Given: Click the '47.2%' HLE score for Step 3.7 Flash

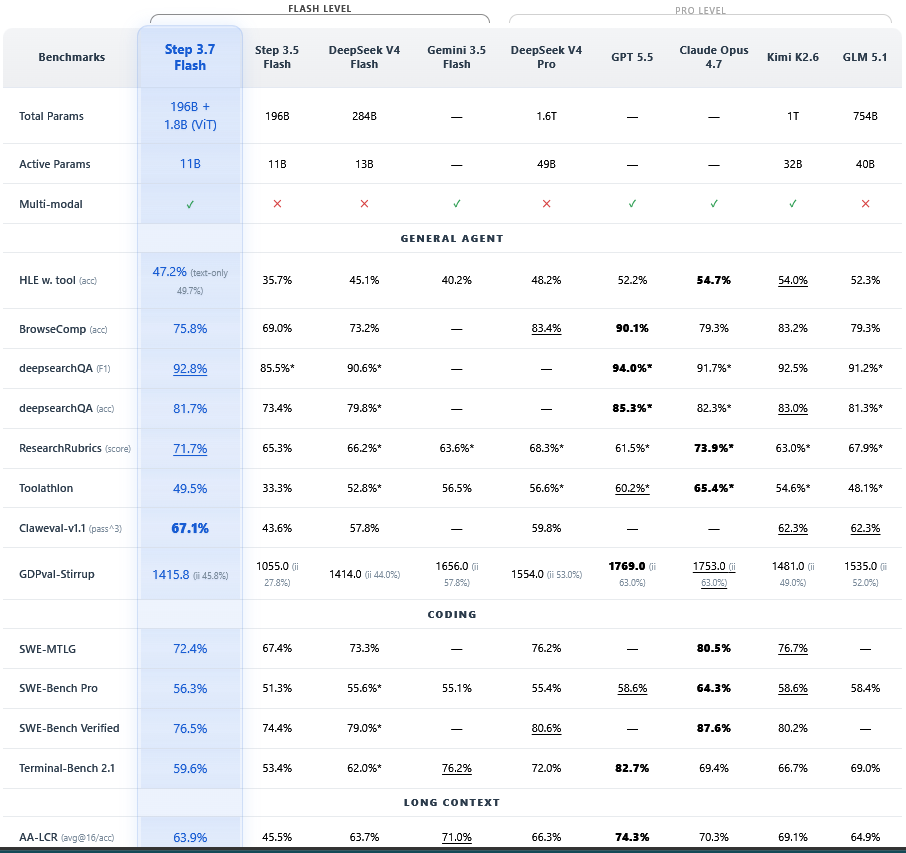Looking at the screenshot, I should click(169, 272).
